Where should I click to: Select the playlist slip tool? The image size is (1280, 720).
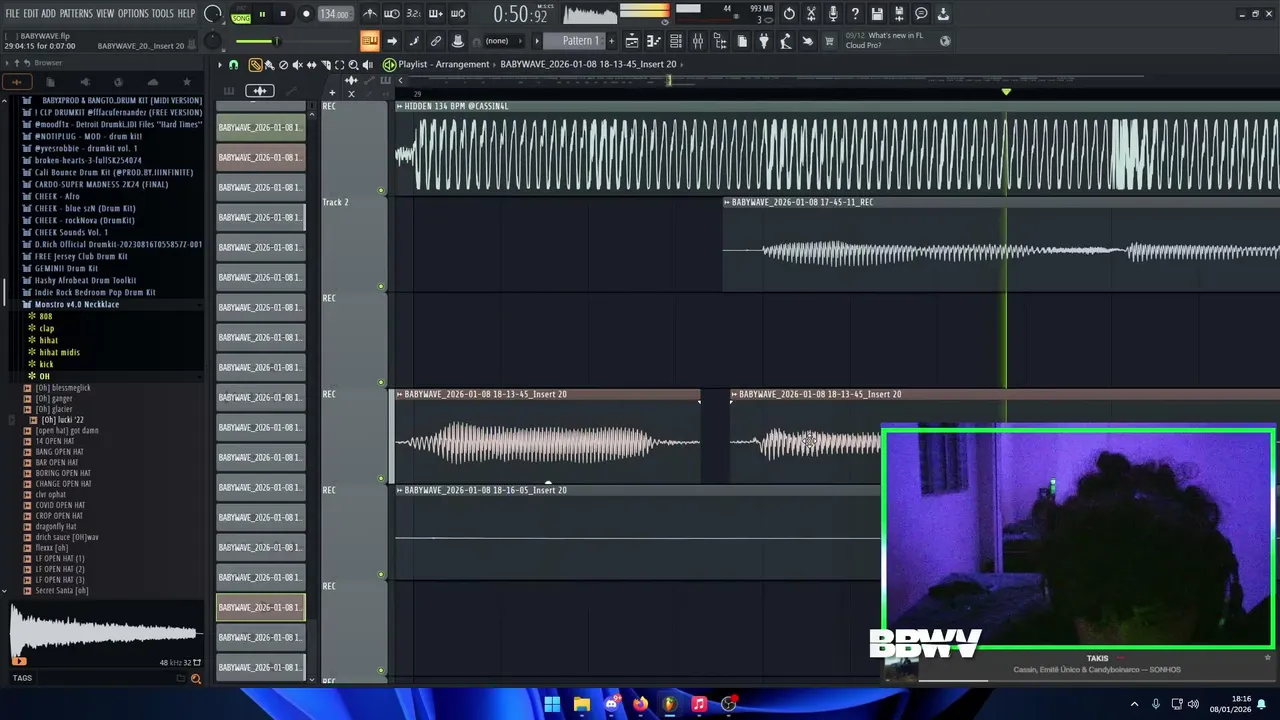(x=312, y=65)
